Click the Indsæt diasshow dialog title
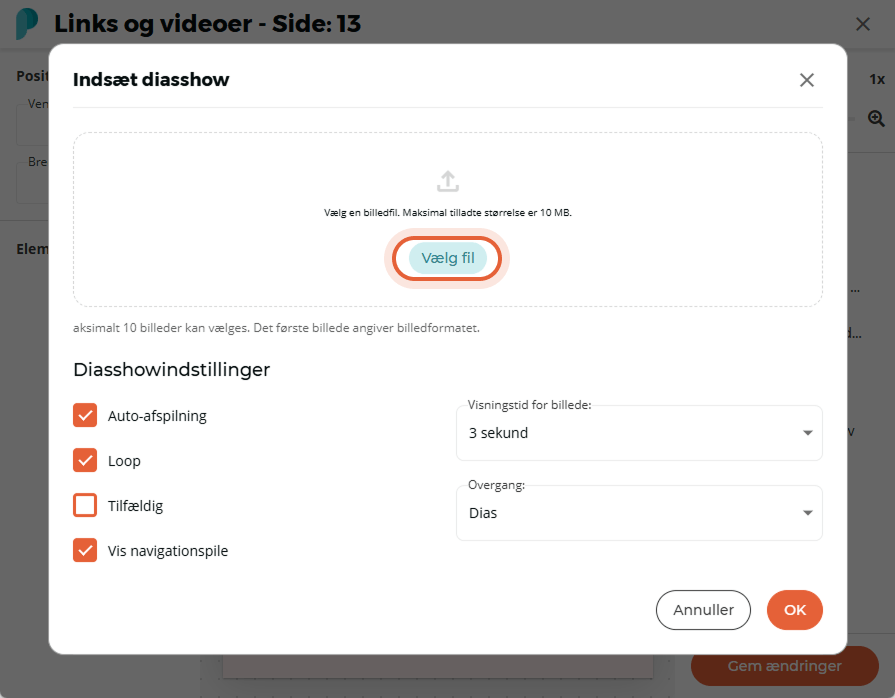895x698 pixels. (x=151, y=79)
